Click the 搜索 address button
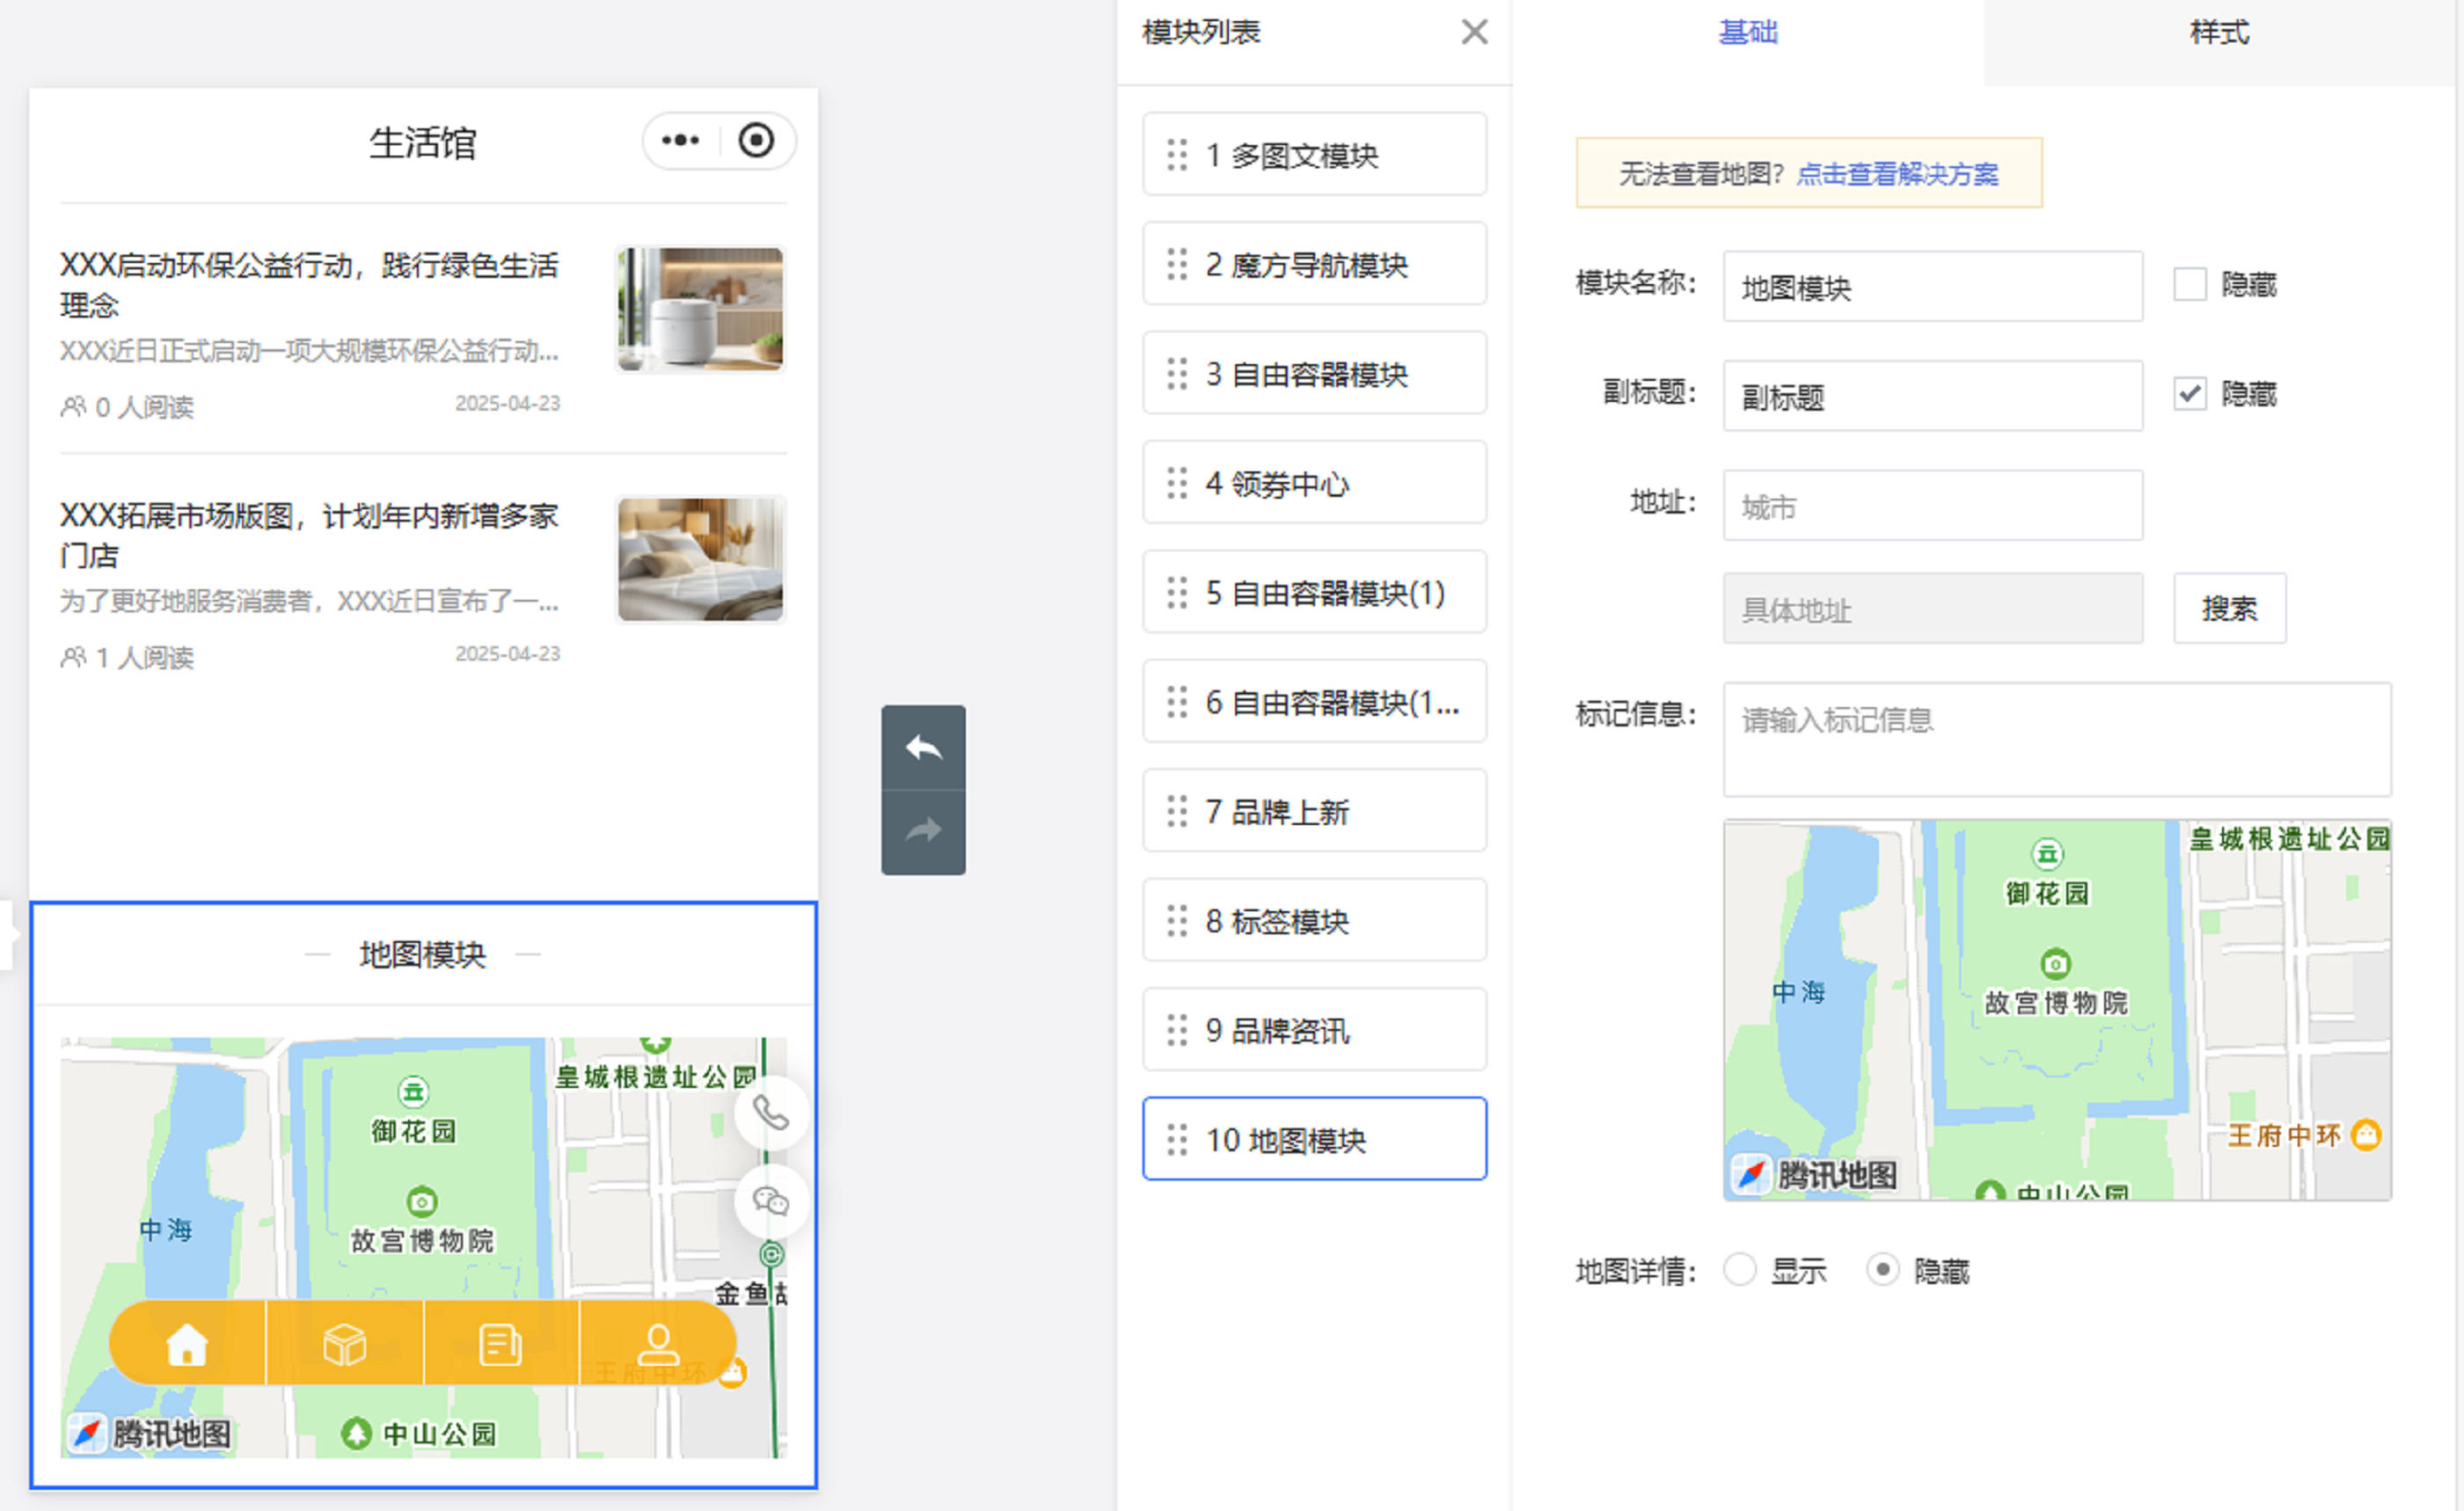Screen dimensions: 2464x1511 (x=2228, y=608)
